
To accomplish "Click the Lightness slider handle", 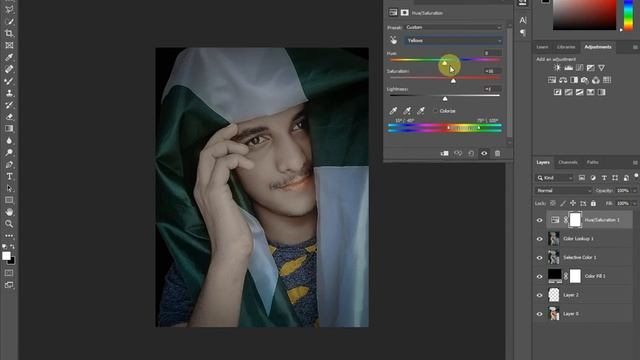I will pos(445,99).
